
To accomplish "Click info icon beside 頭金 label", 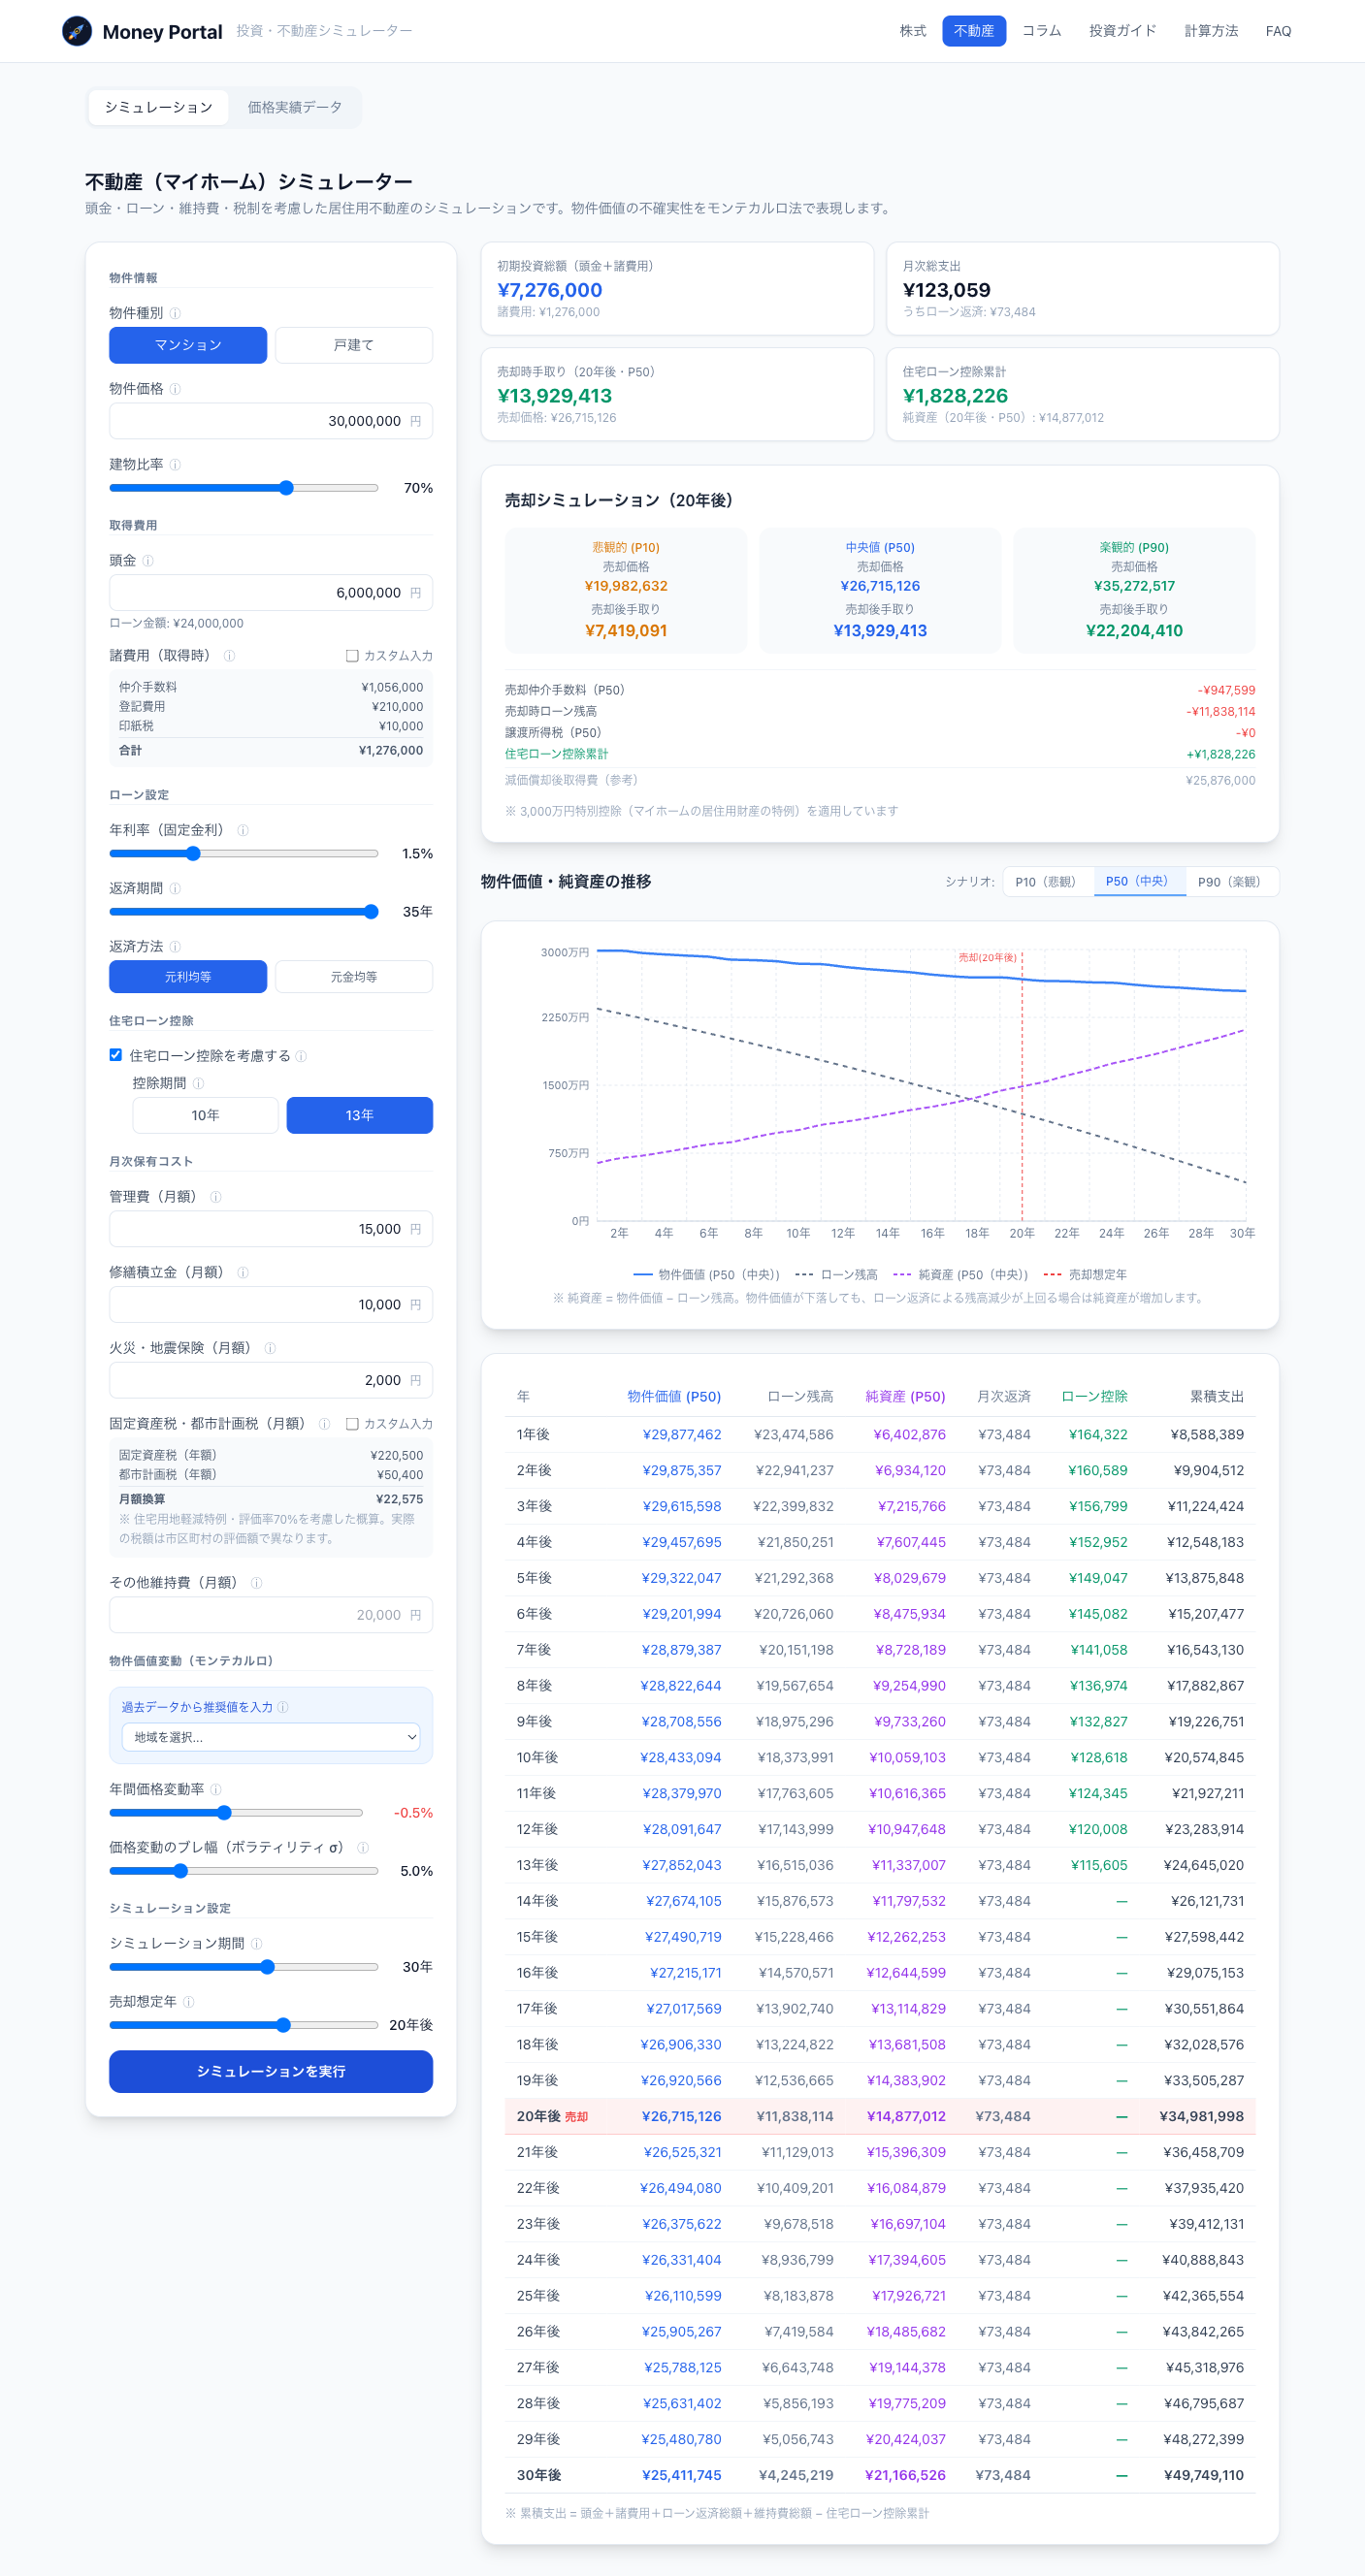I will click(x=148, y=561).
